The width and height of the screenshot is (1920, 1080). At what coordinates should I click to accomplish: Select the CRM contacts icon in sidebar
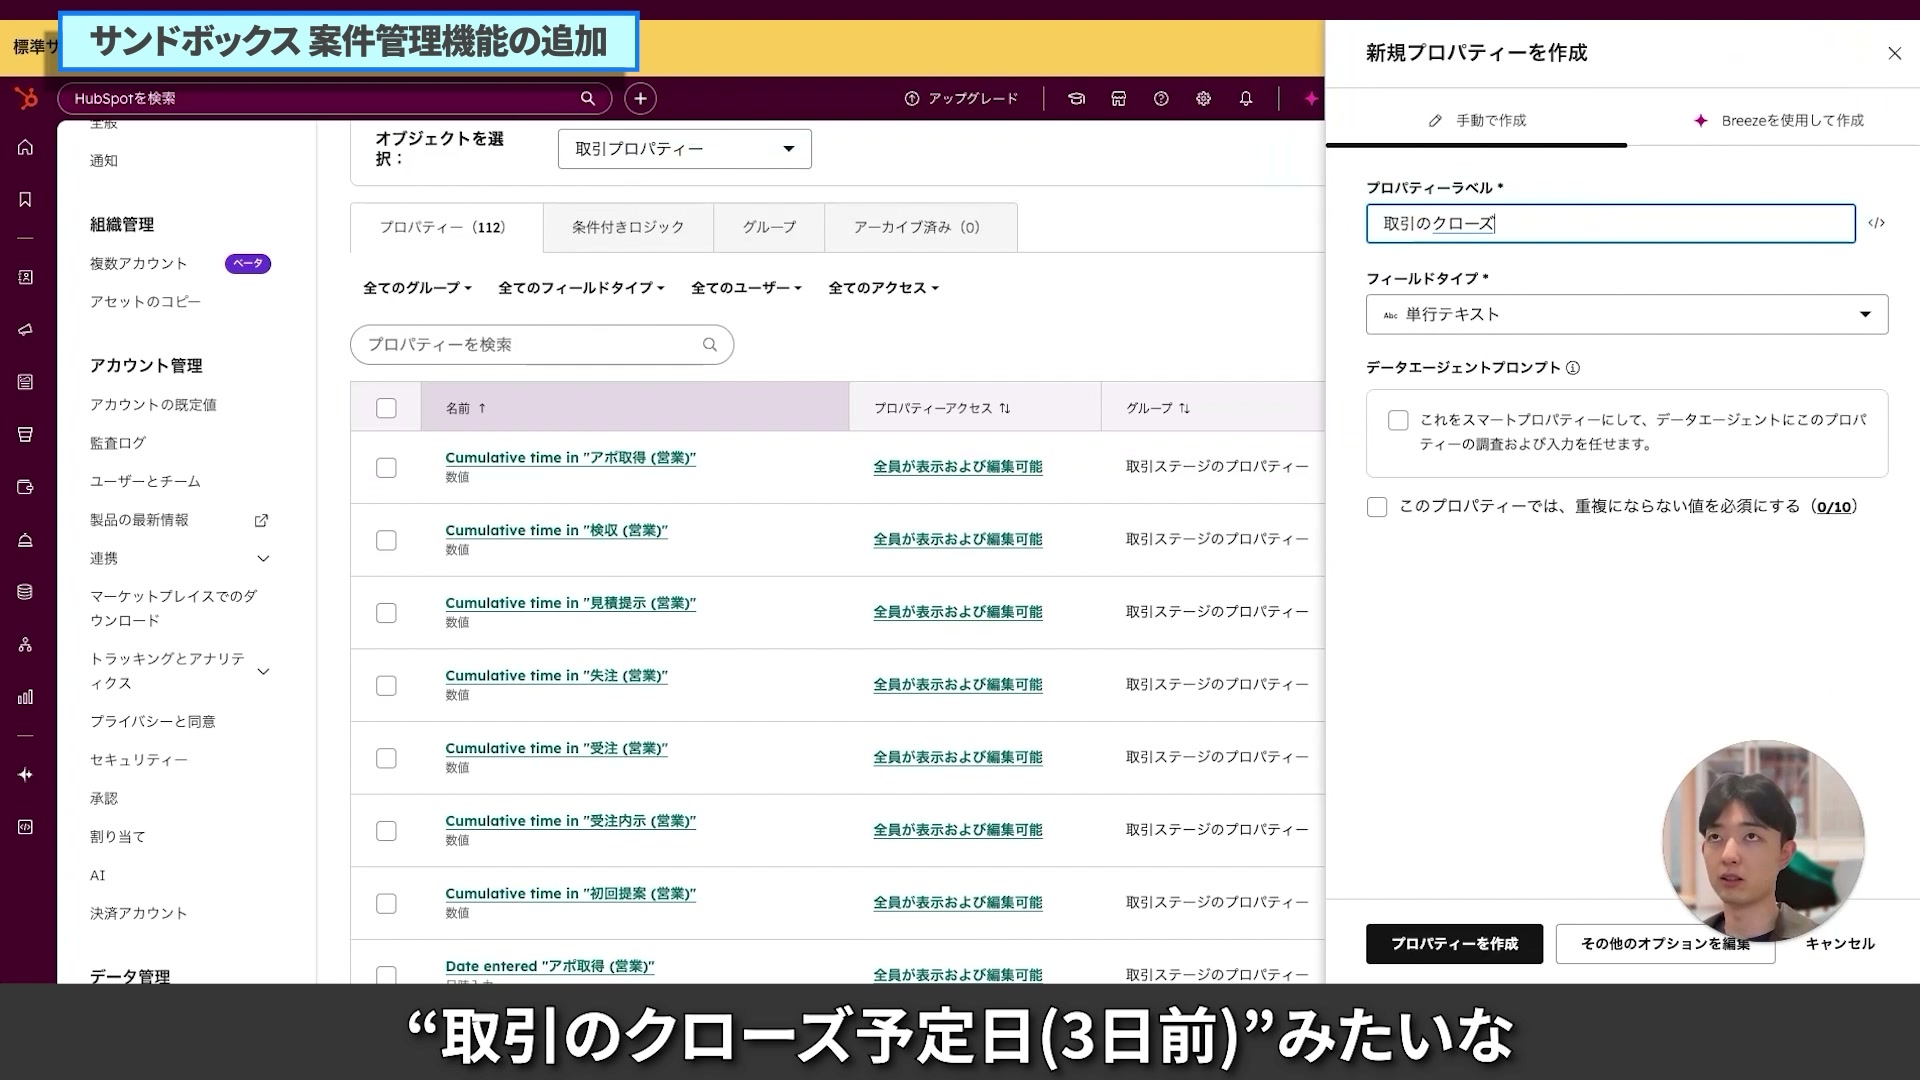[x=25, y=277]
